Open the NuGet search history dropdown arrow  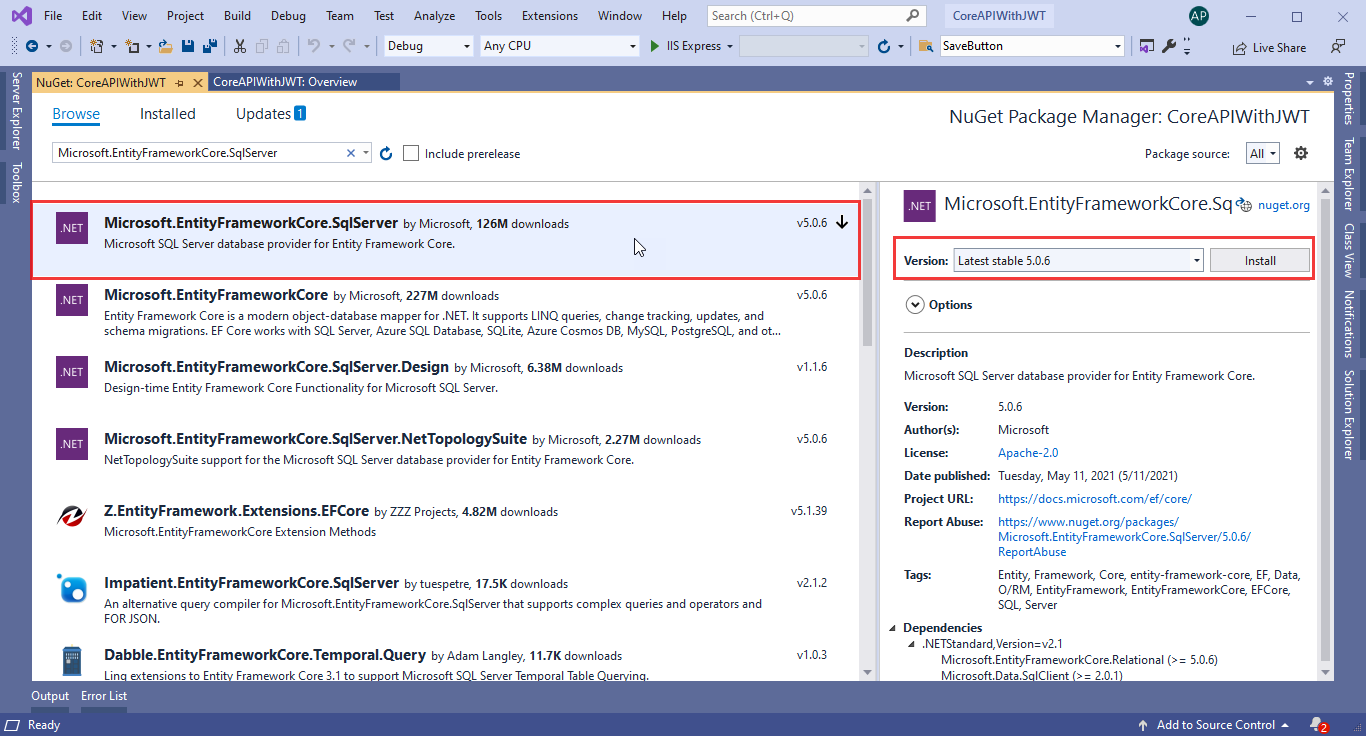point(367,153)
